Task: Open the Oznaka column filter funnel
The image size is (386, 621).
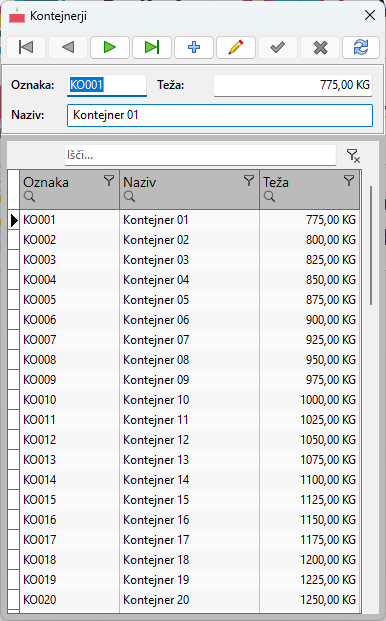Action: (109, 181)
